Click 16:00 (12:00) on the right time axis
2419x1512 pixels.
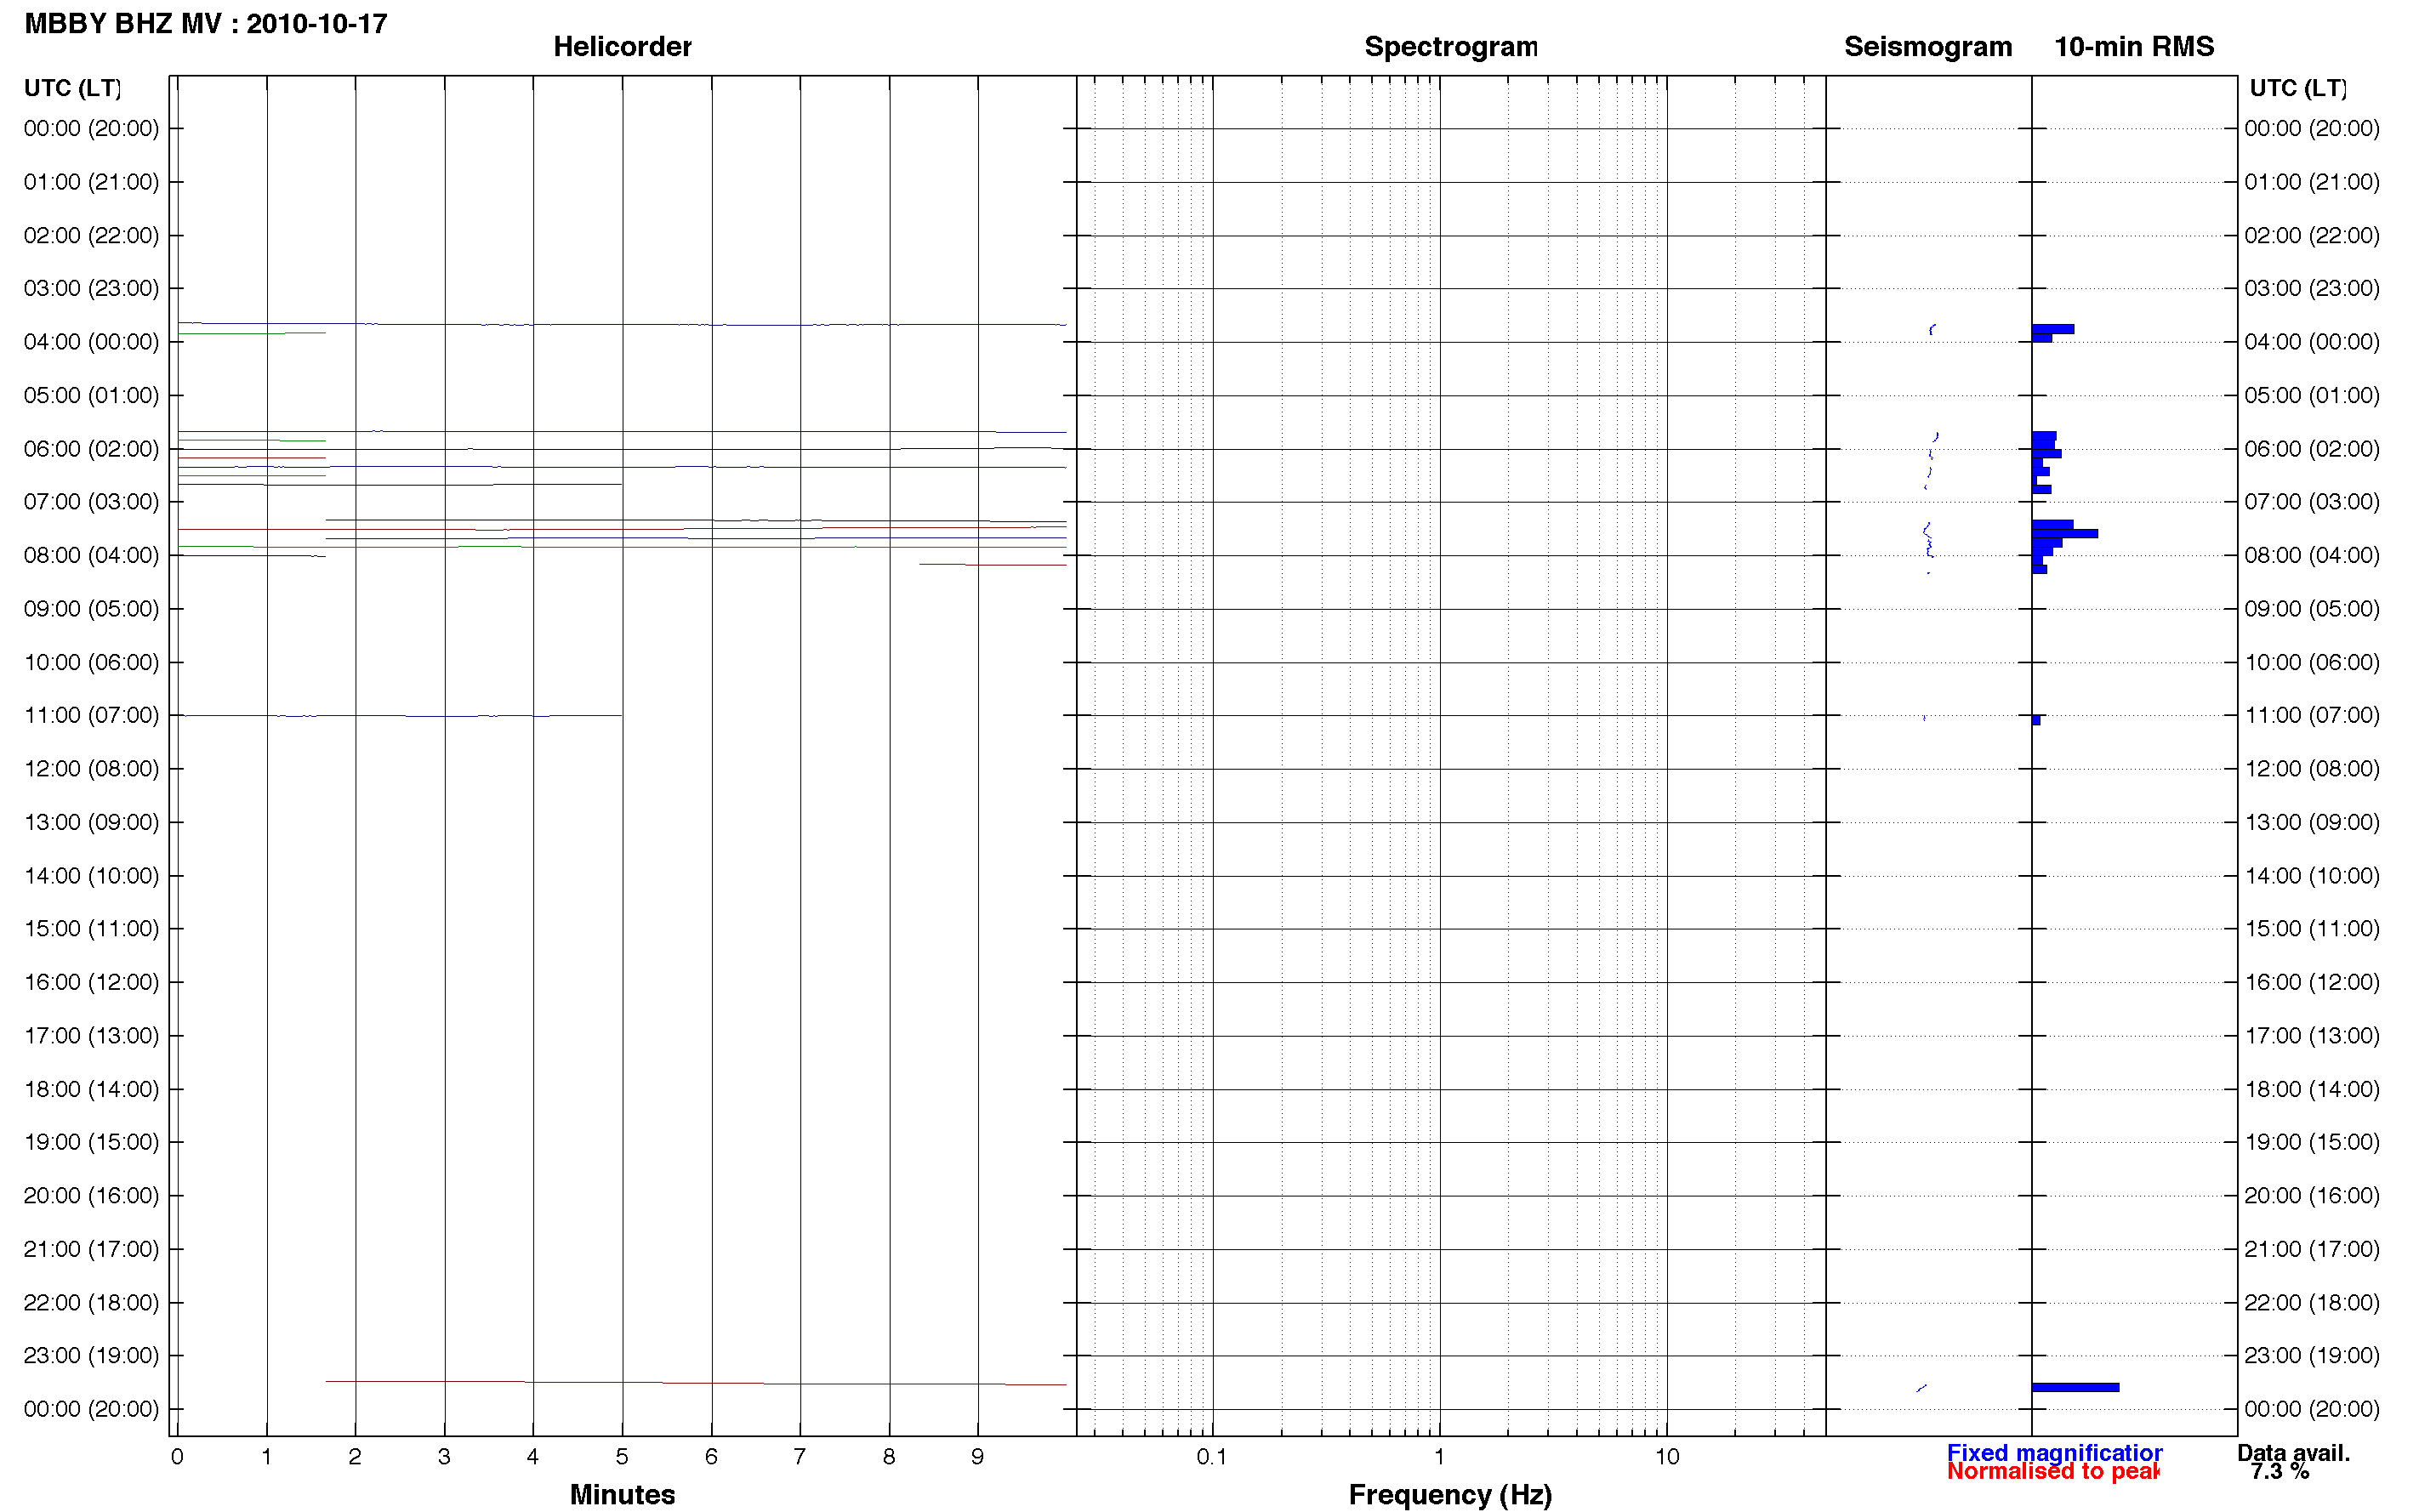(2311, 982)
